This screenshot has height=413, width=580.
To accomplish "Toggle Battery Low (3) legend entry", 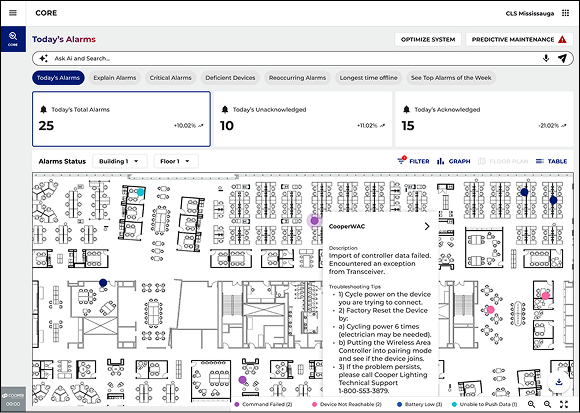I will click(x=419, y=404).
